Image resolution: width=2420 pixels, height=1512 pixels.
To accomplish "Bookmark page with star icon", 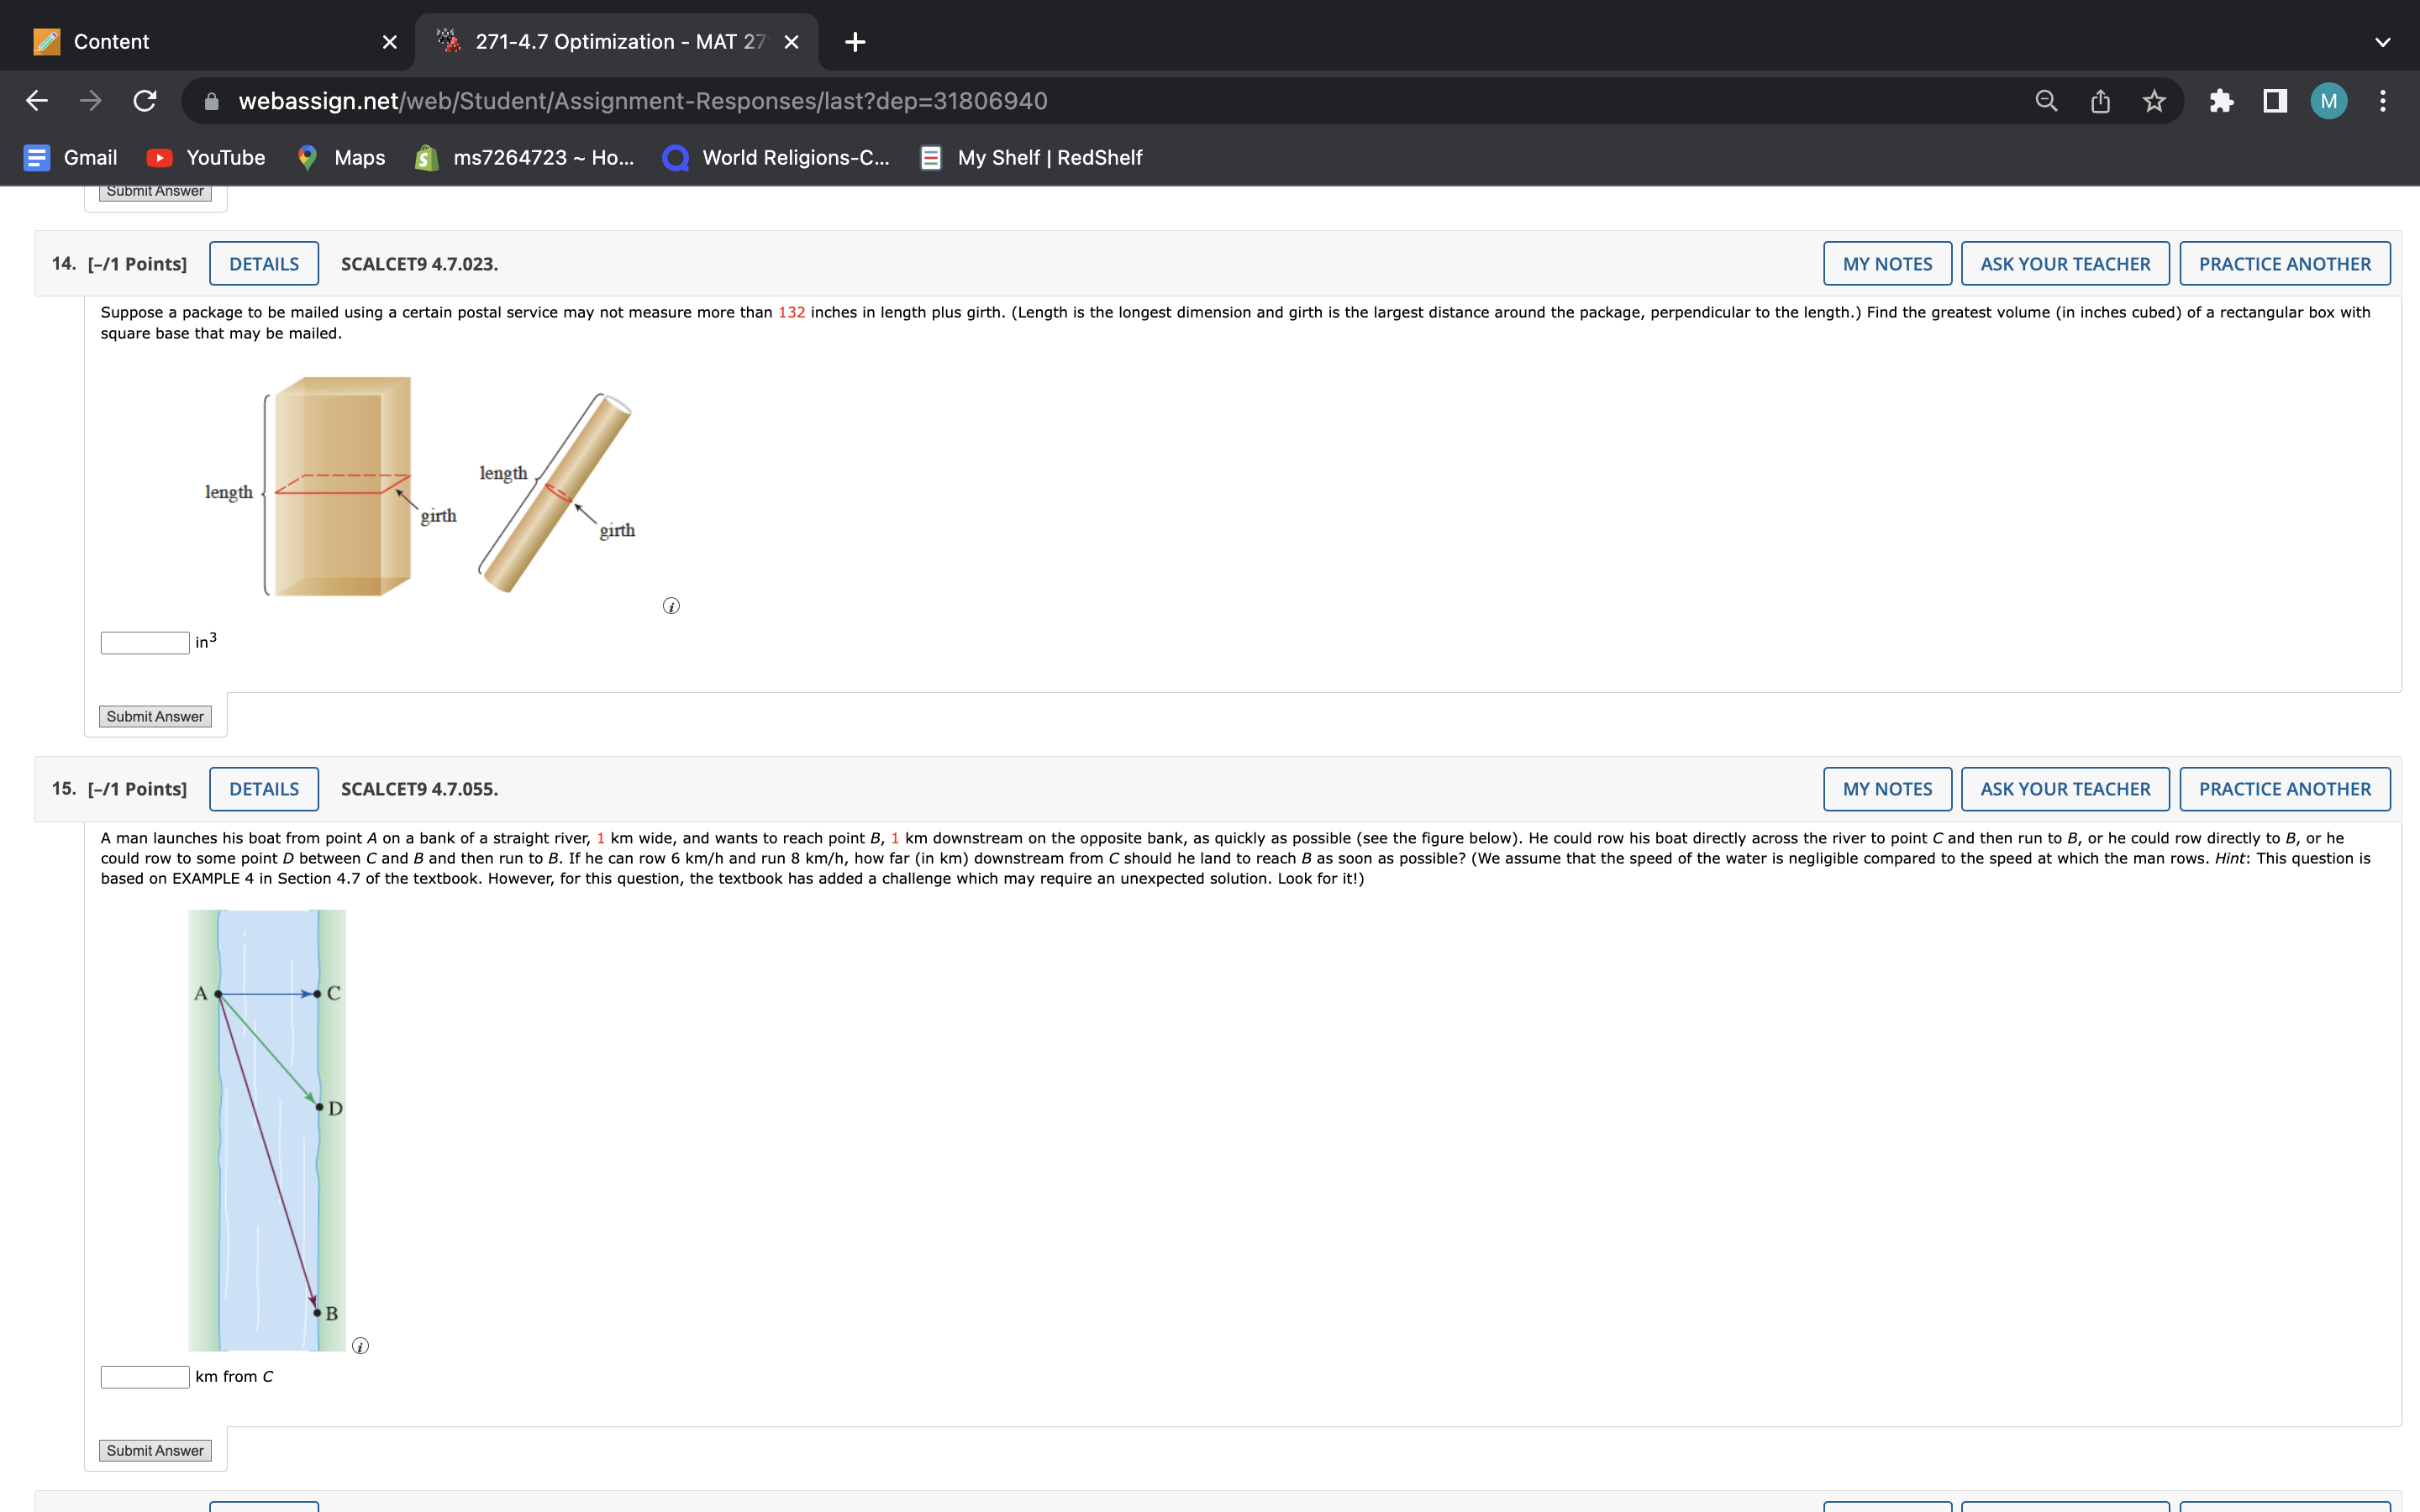I will tap(2154, 101).
